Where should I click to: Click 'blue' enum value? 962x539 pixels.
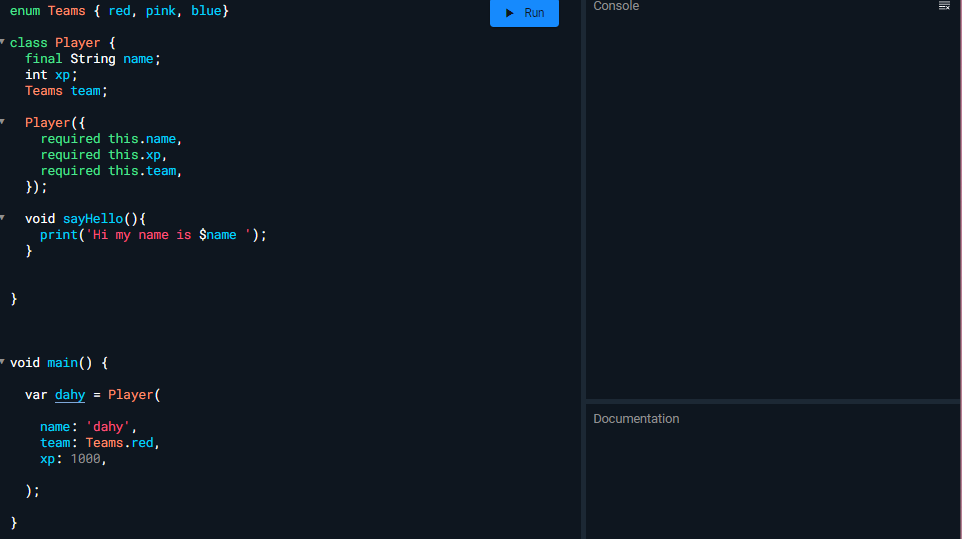click(x=206, y=11)
